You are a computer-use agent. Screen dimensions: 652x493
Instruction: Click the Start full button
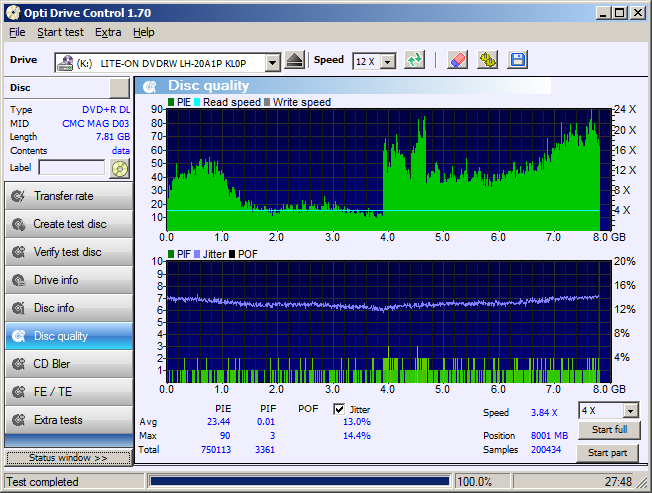[x=609, y=430]
